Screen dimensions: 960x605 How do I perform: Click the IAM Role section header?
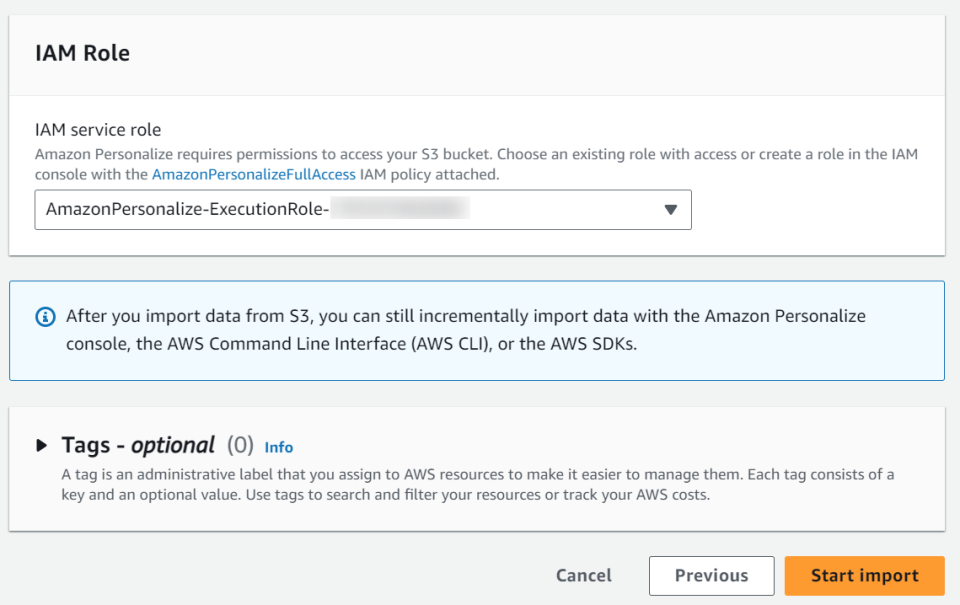82,53
